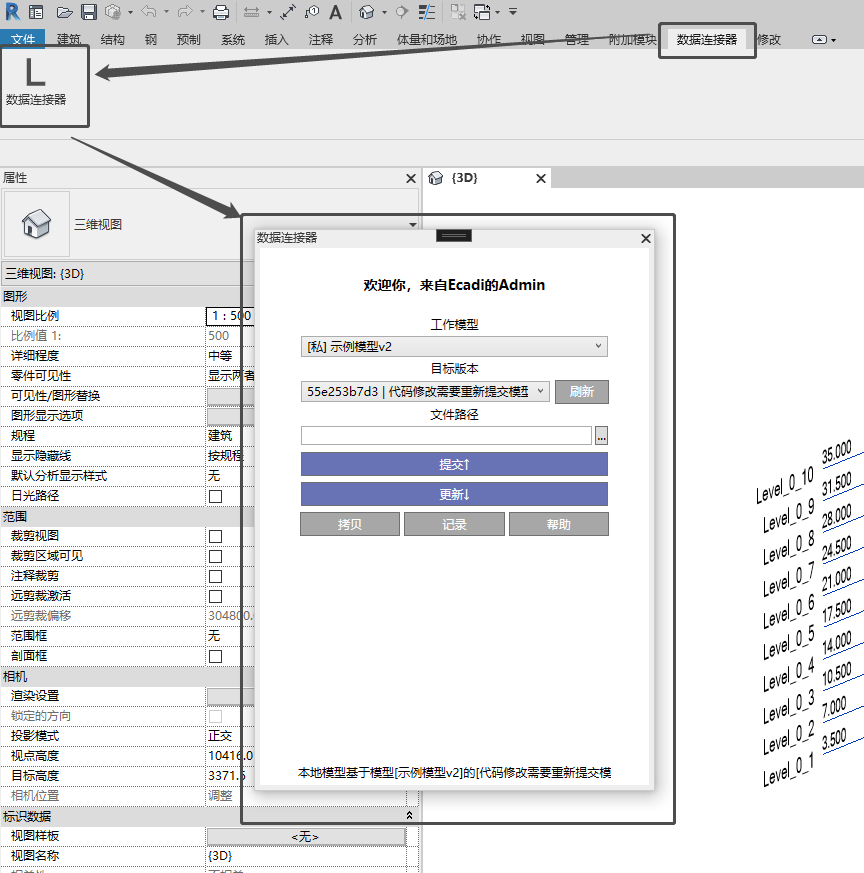Switch to the 数据连接器 ribbon tab
Image resolution: width=864 pixels, height=873 pixels.
[706, 39]
